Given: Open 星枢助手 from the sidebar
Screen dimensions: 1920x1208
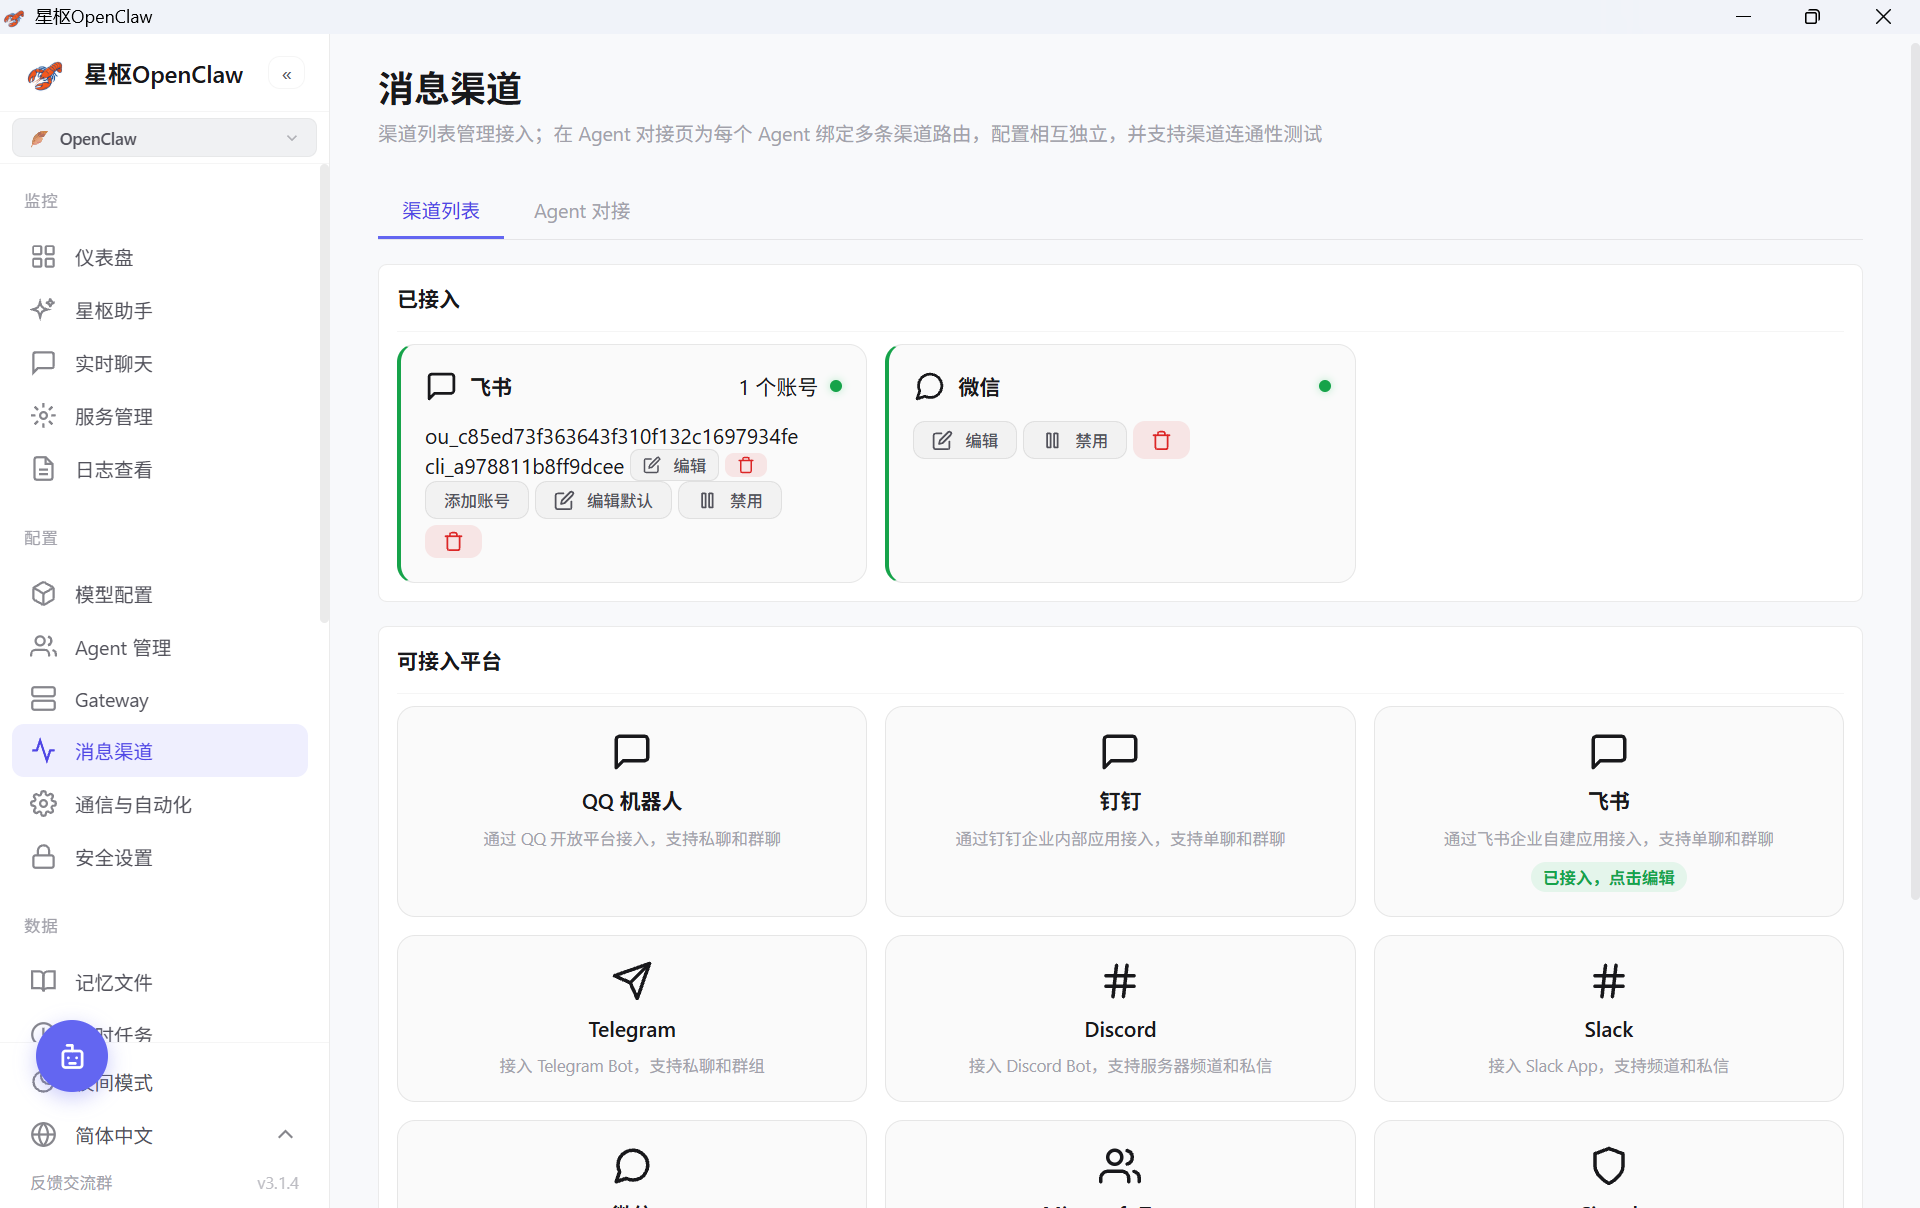Looking at the screenshot, I should point(160,310).
